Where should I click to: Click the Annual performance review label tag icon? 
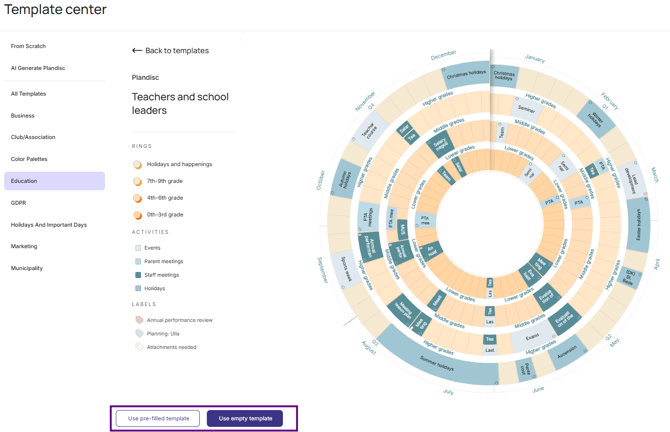click(x=139, y=320)
